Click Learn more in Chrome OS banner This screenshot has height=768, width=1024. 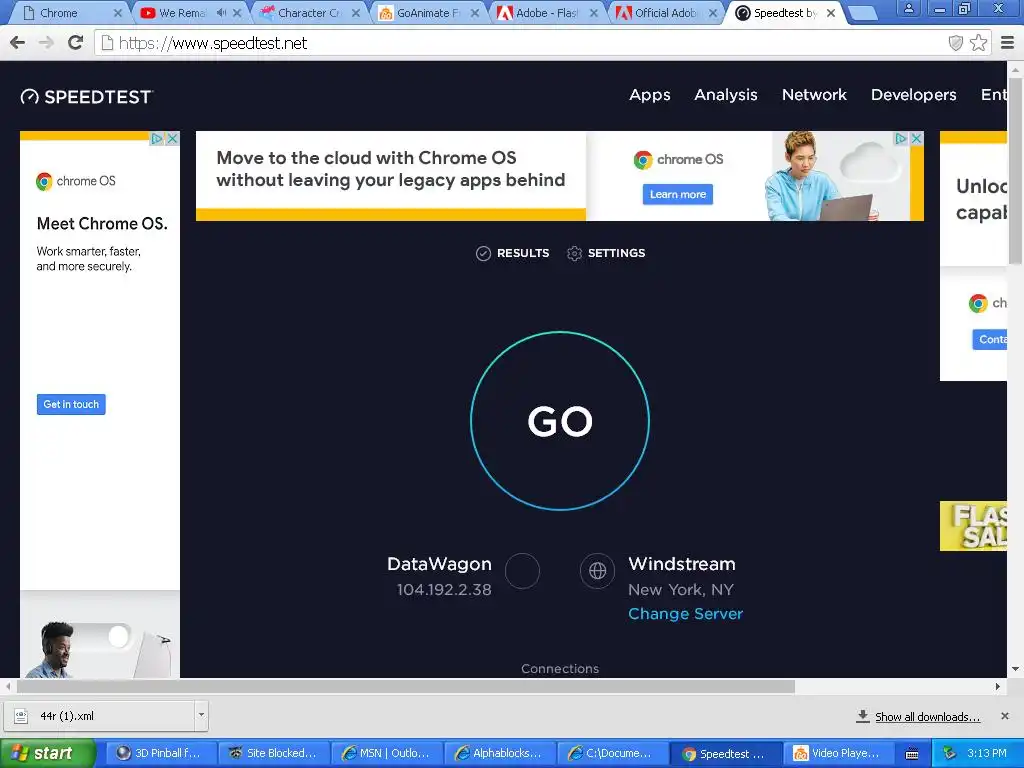[678, 195]
